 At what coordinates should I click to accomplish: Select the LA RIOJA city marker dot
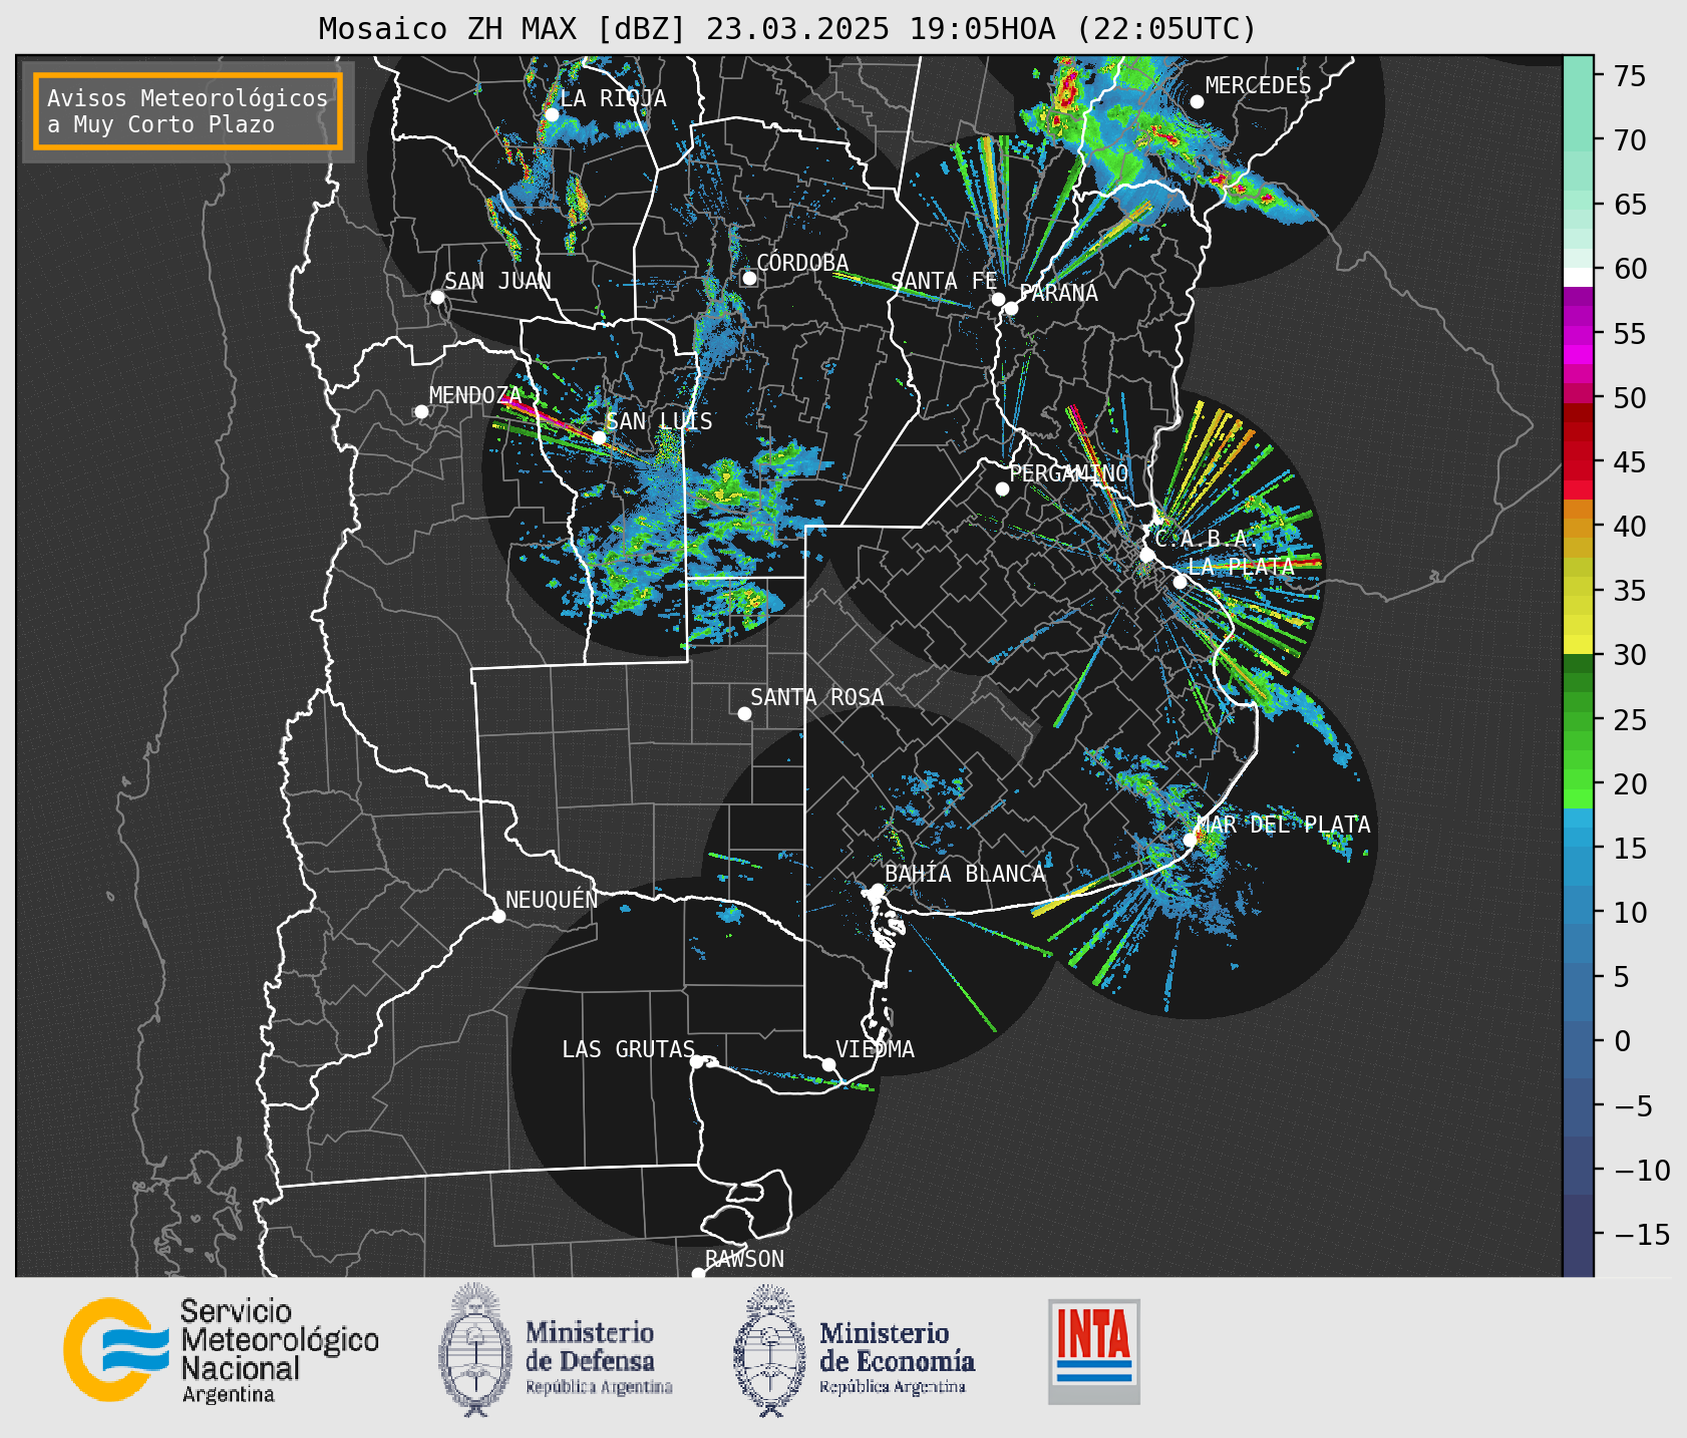coord(552,115)
